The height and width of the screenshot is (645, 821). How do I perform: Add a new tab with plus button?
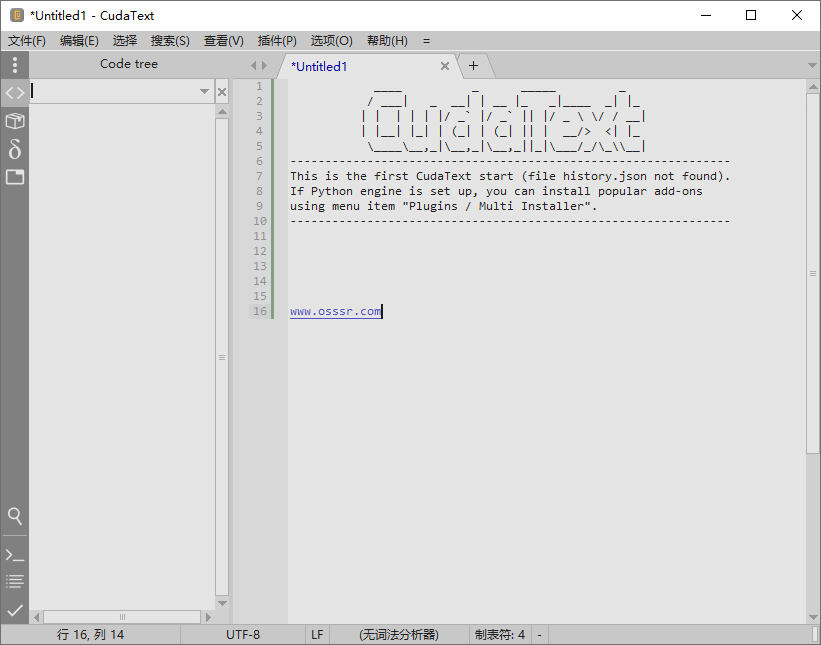coord(473,66)
